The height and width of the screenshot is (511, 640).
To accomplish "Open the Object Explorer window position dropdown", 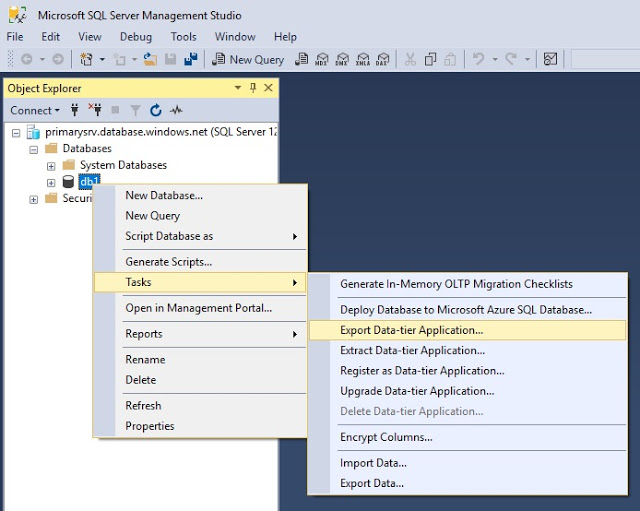I will point(238,88).
